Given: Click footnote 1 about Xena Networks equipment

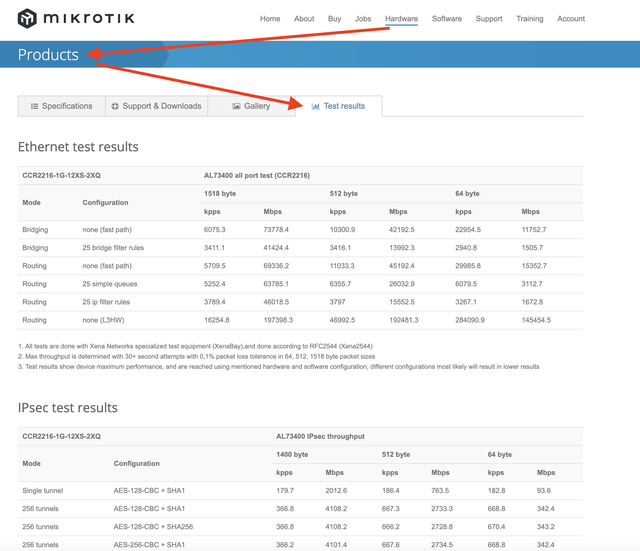Looking at the screenshot, I should pos(195,346).
